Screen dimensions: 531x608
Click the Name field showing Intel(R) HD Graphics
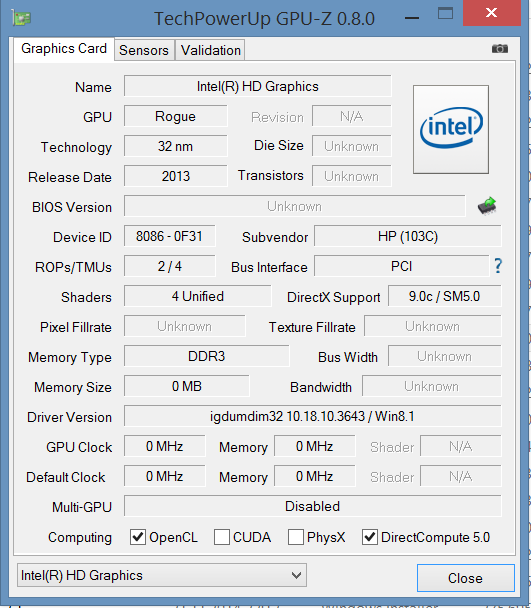(x=258, y=86)
